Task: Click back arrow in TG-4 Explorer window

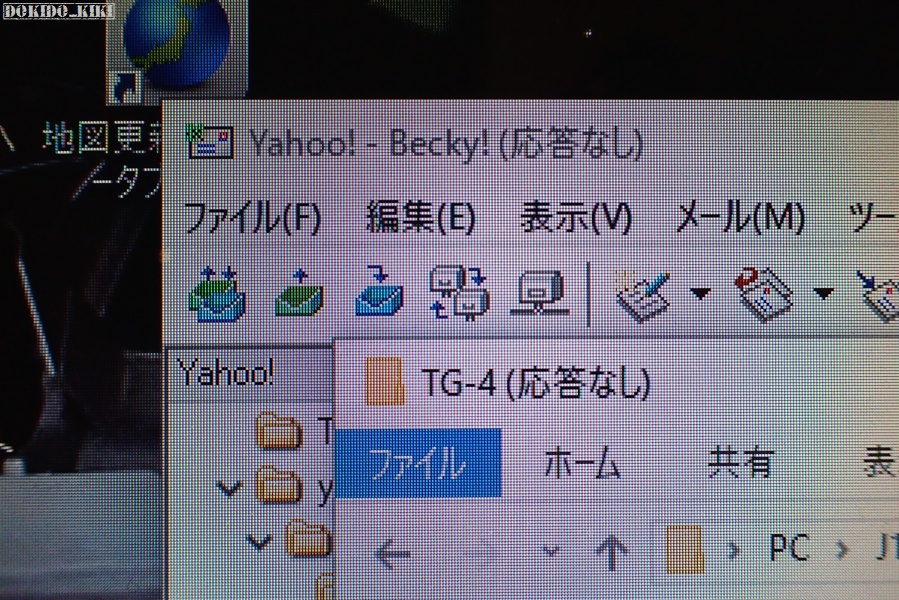Action: (393, 554)
